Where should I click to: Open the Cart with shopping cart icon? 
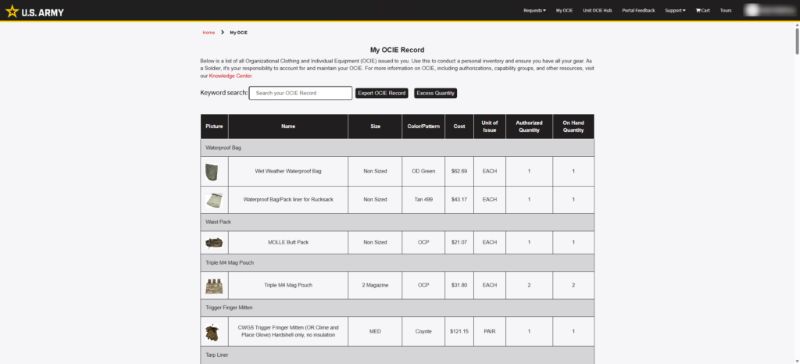click(703, 10)
